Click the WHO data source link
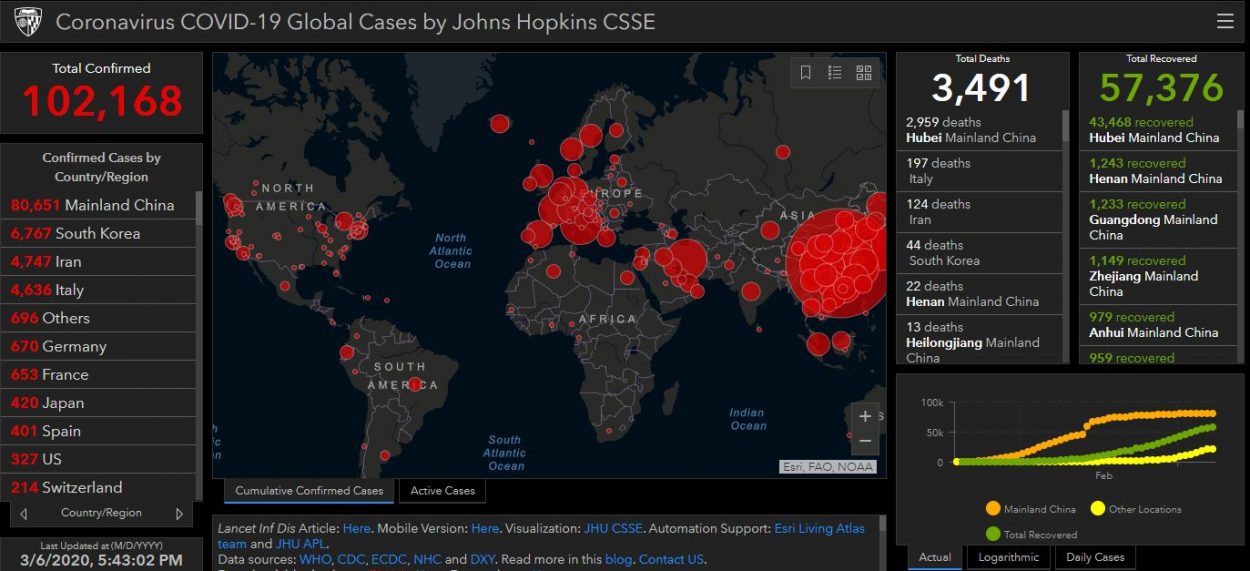This screenshot has width=1250, height=571. (313, 559)
